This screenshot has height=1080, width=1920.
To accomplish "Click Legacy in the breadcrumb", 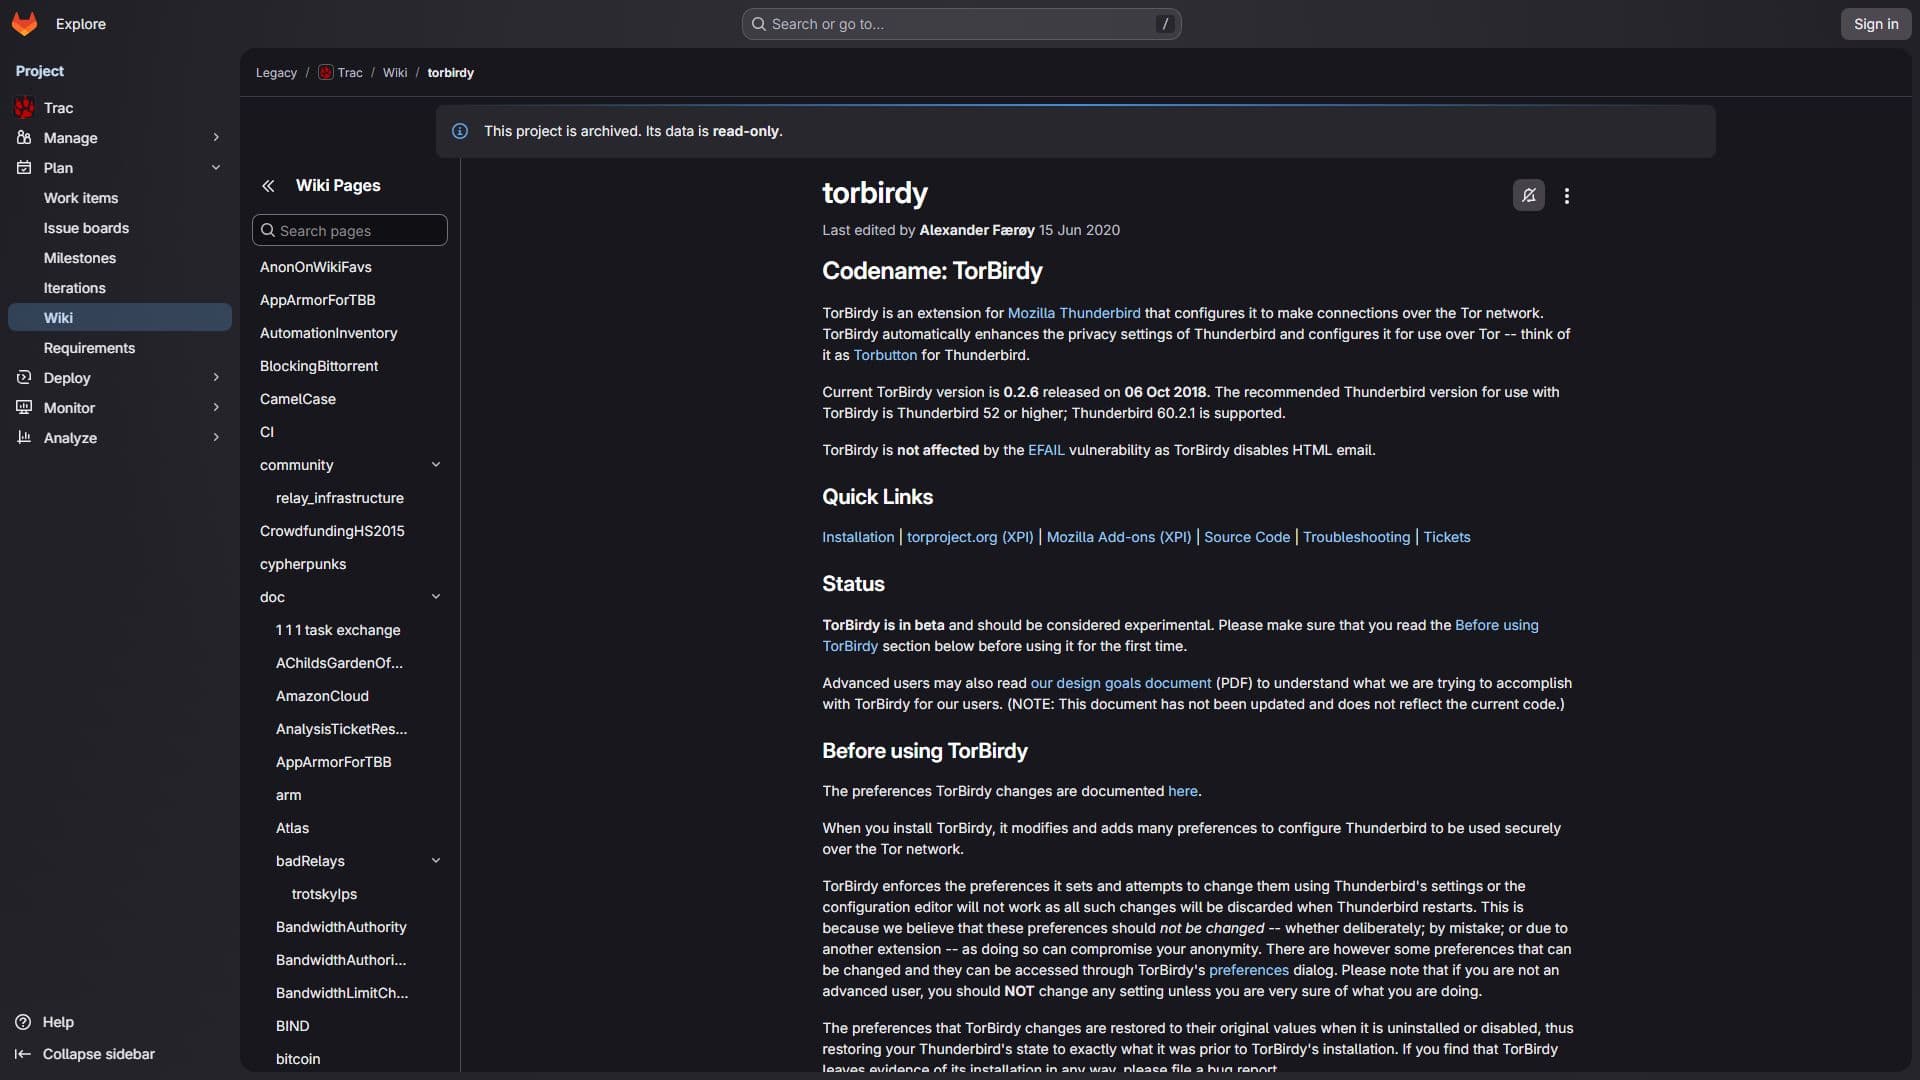I will coord(276,73).
